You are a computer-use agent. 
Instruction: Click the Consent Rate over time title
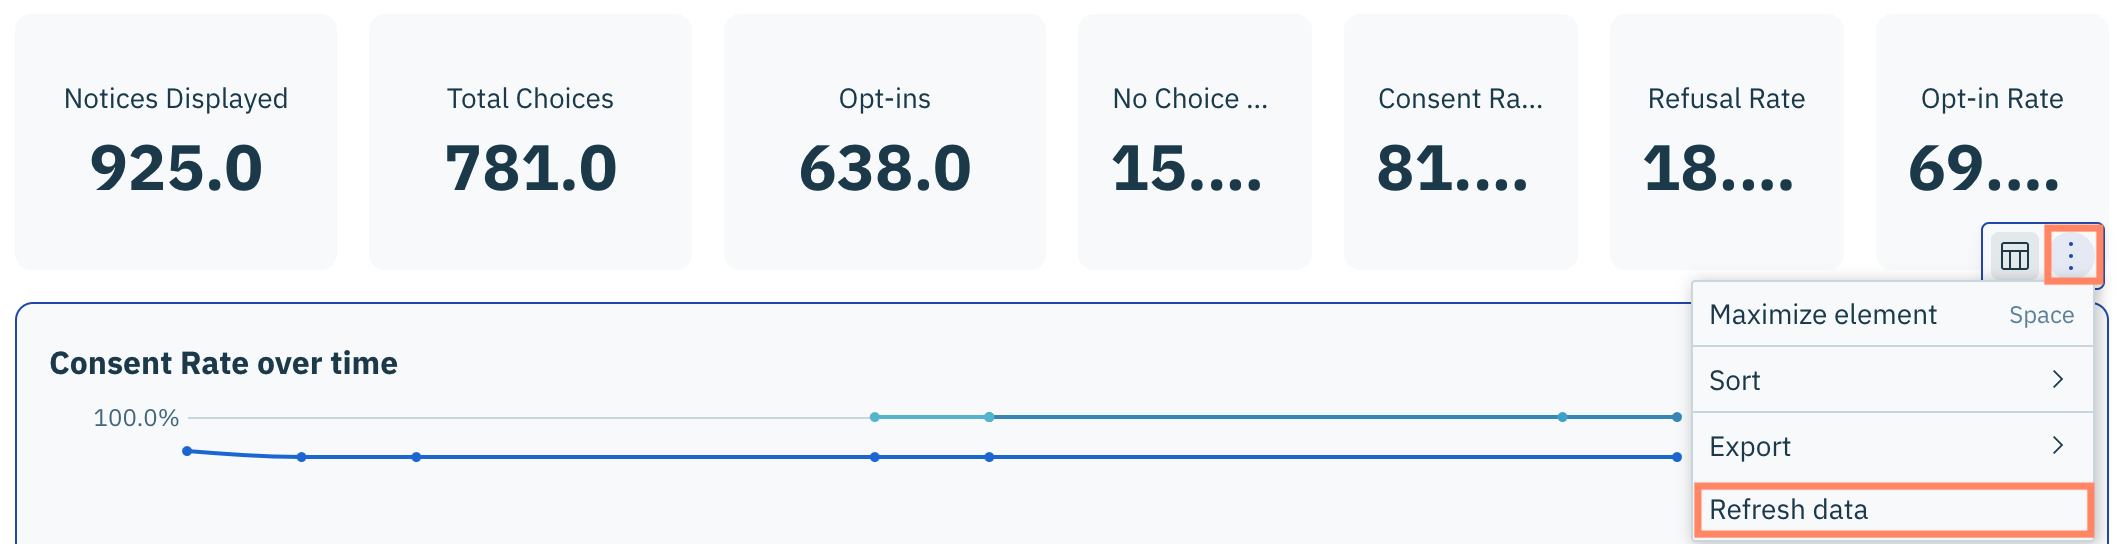click(224, 363)
